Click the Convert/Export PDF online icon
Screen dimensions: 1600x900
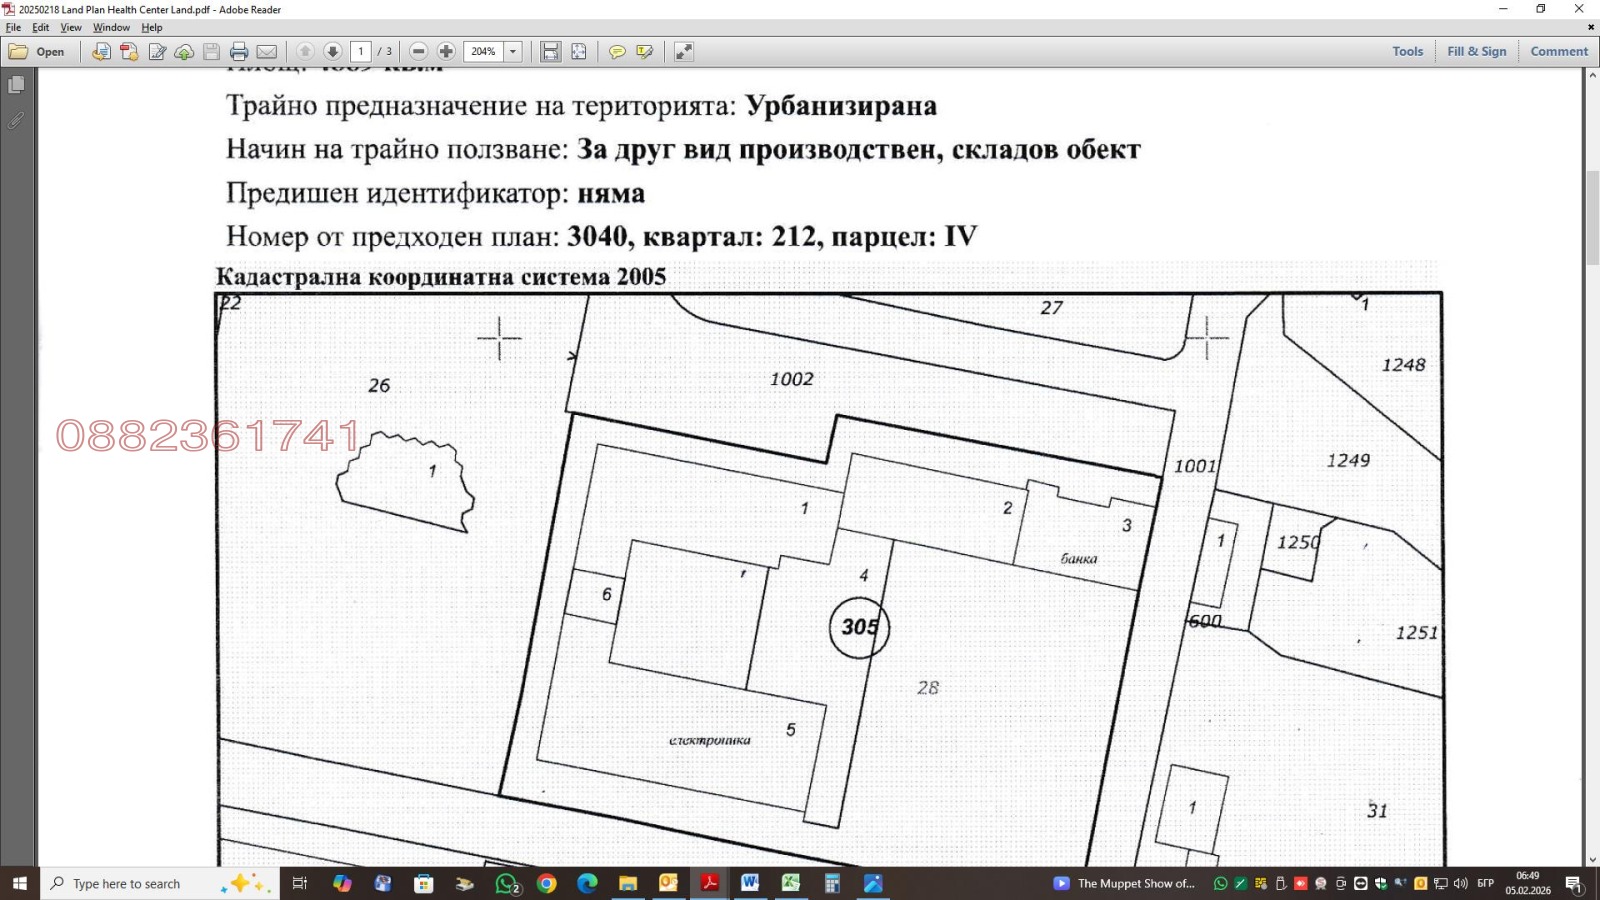(x=101, y=52)
